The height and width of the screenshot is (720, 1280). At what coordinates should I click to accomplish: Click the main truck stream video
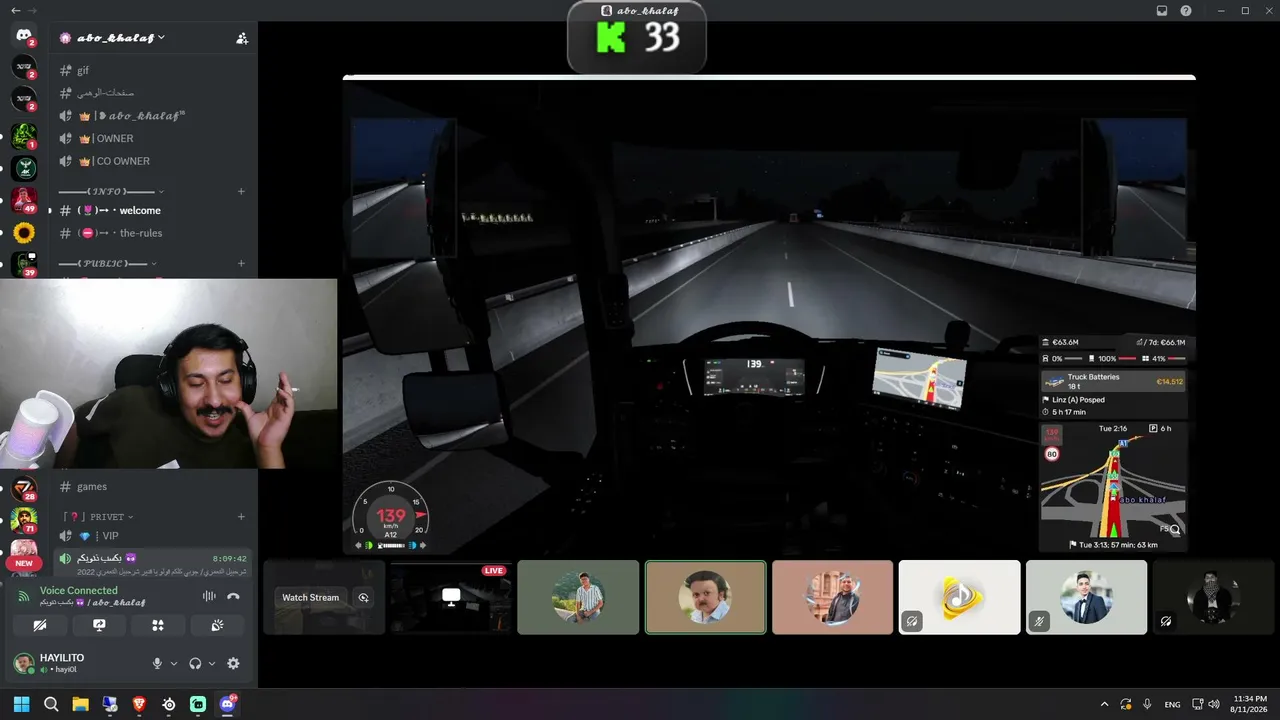769,315
